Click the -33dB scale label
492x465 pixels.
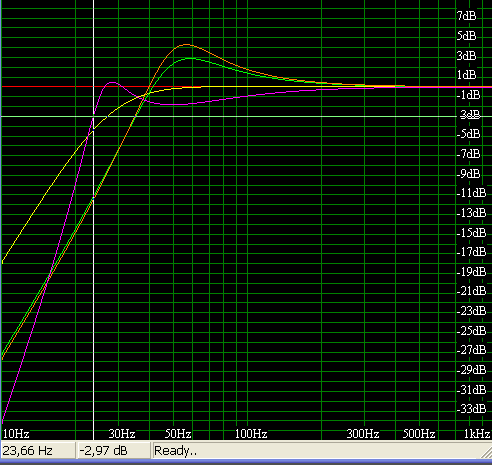[x=471, y=409]
